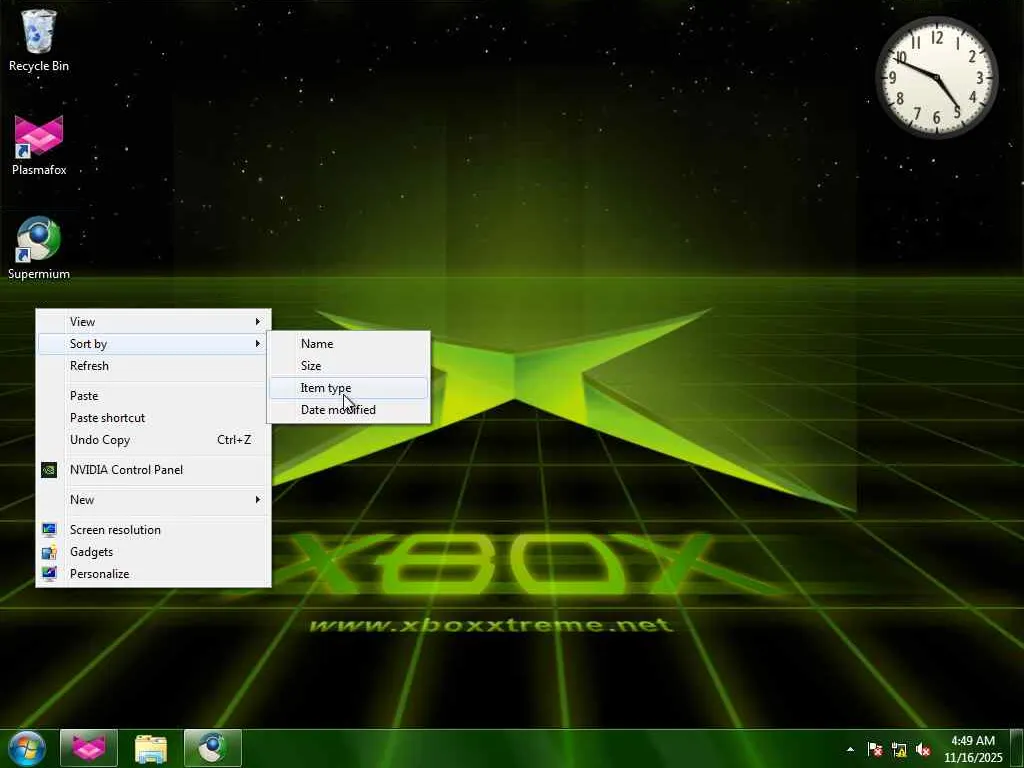Click the muted volume tray icon
This screenshot has height=768, width=1024.
923,749
